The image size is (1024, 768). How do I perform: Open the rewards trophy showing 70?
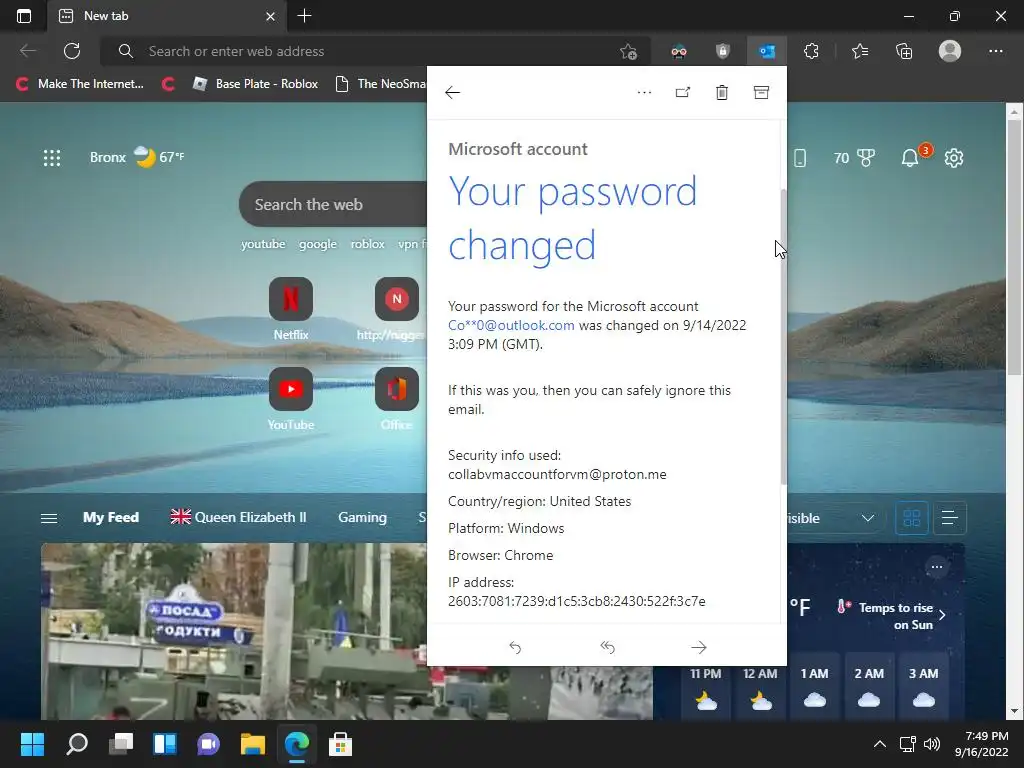click(x=854, y=157)
